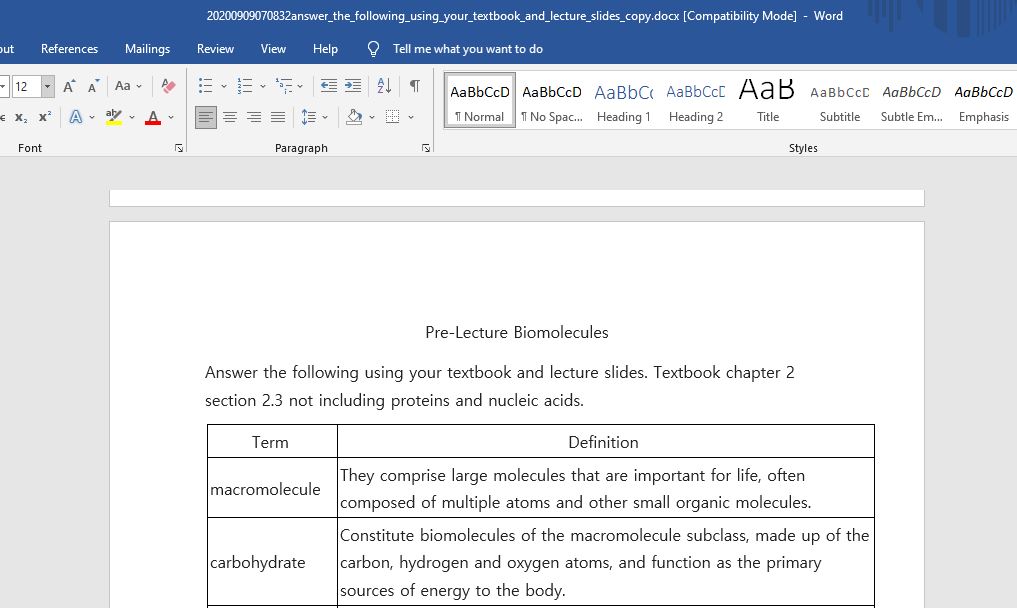Open the Help tab
The image size is (1017, 608).
(x=325, y=49)
